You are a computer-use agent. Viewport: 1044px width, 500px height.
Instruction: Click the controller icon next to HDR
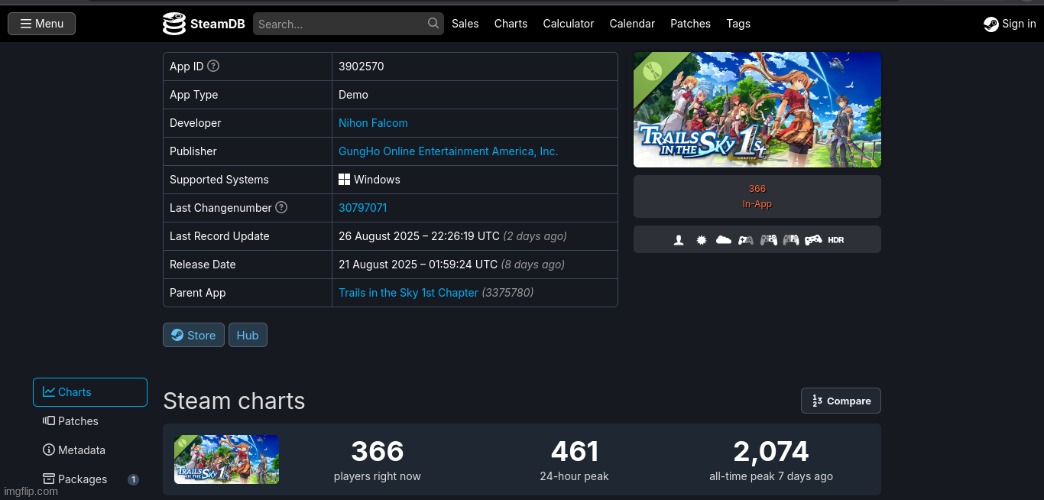813,240
